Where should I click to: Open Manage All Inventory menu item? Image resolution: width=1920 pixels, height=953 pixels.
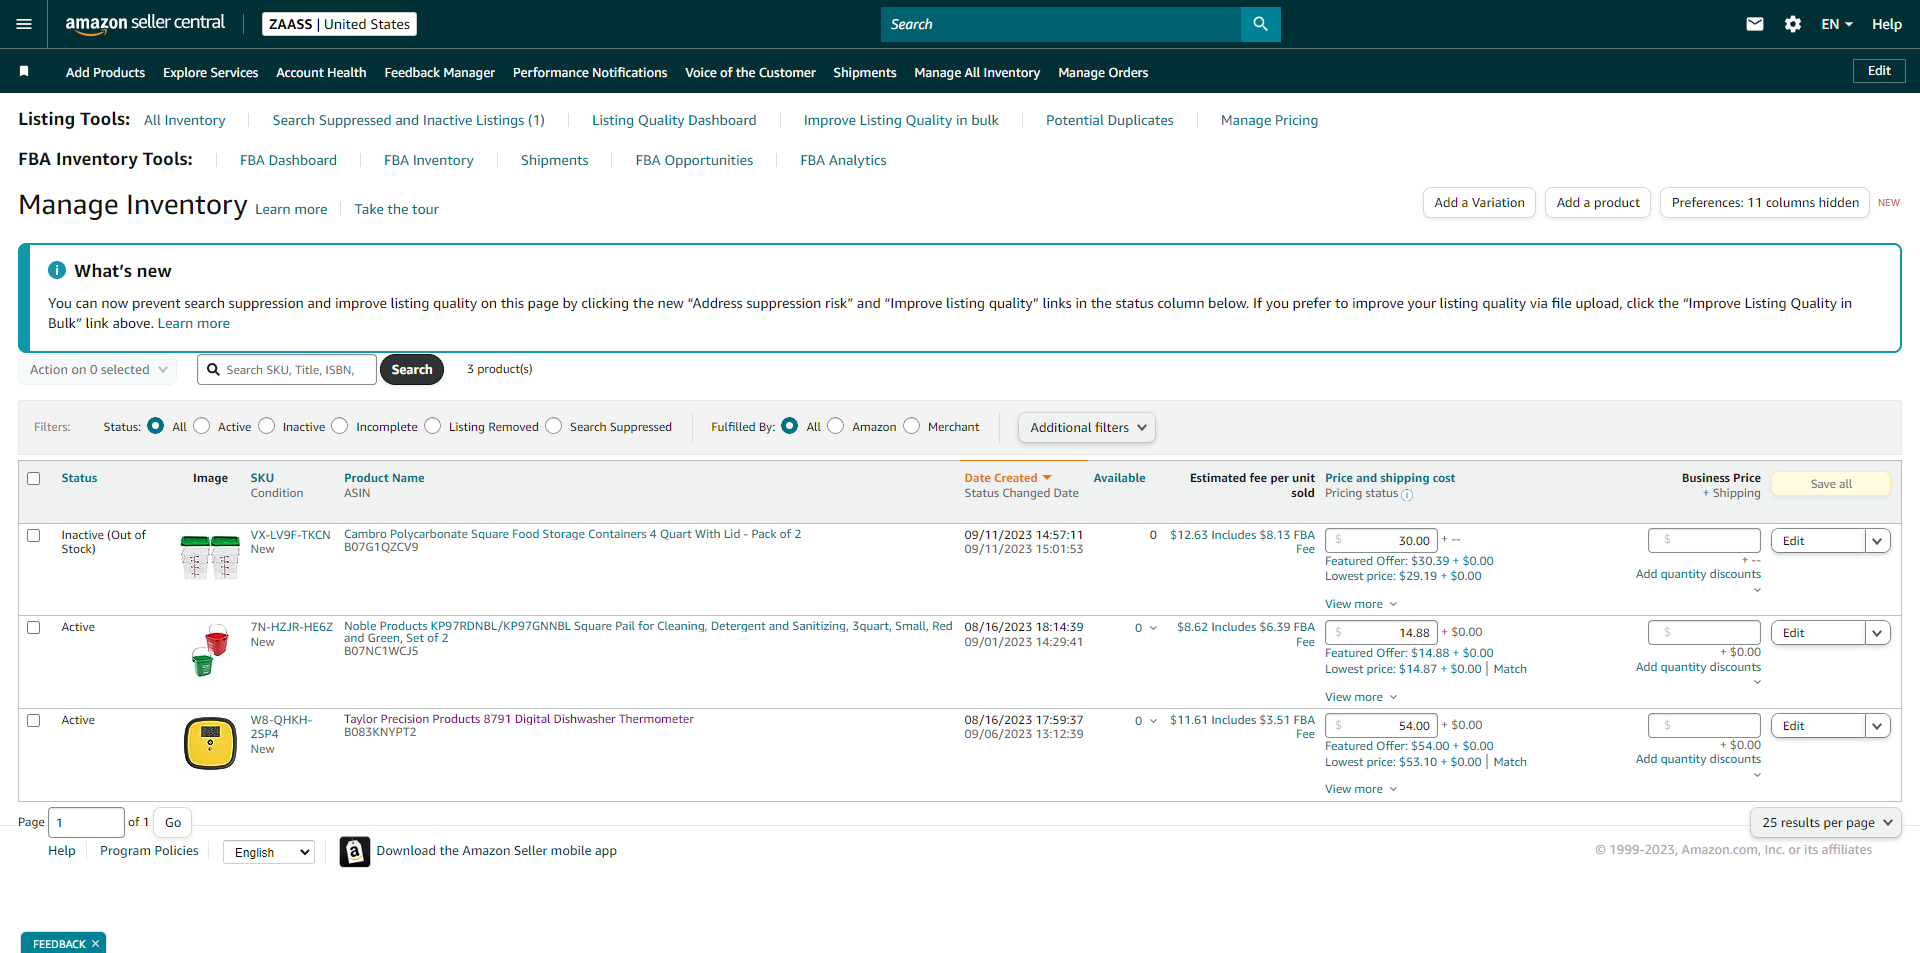[977, 72]
